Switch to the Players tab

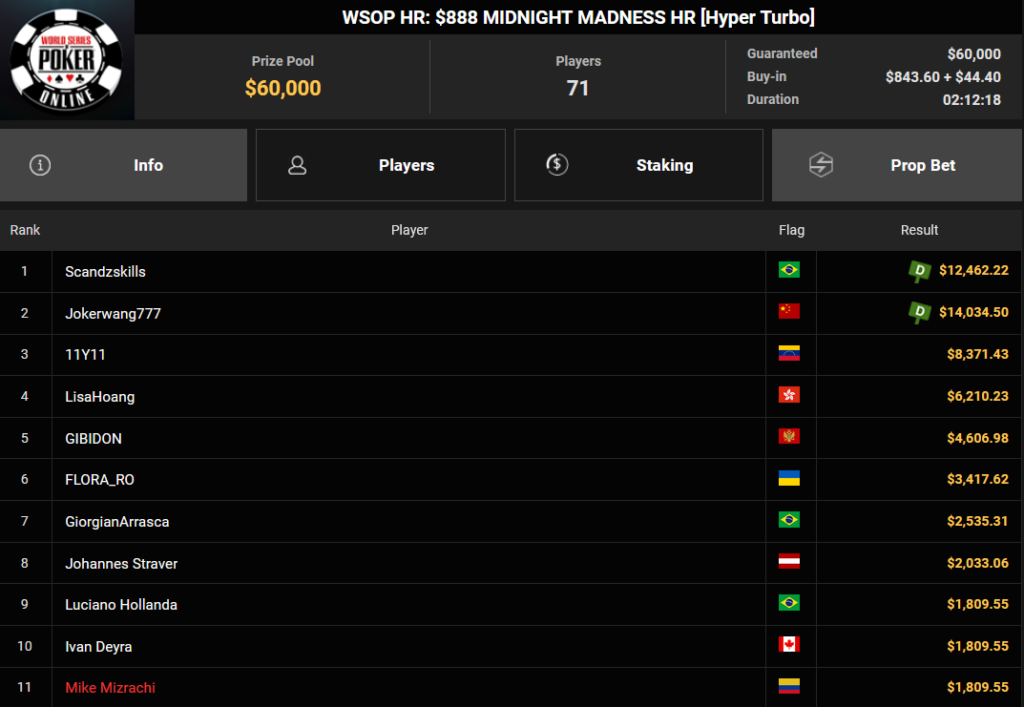pyautogui.click(x=381, y=165)
